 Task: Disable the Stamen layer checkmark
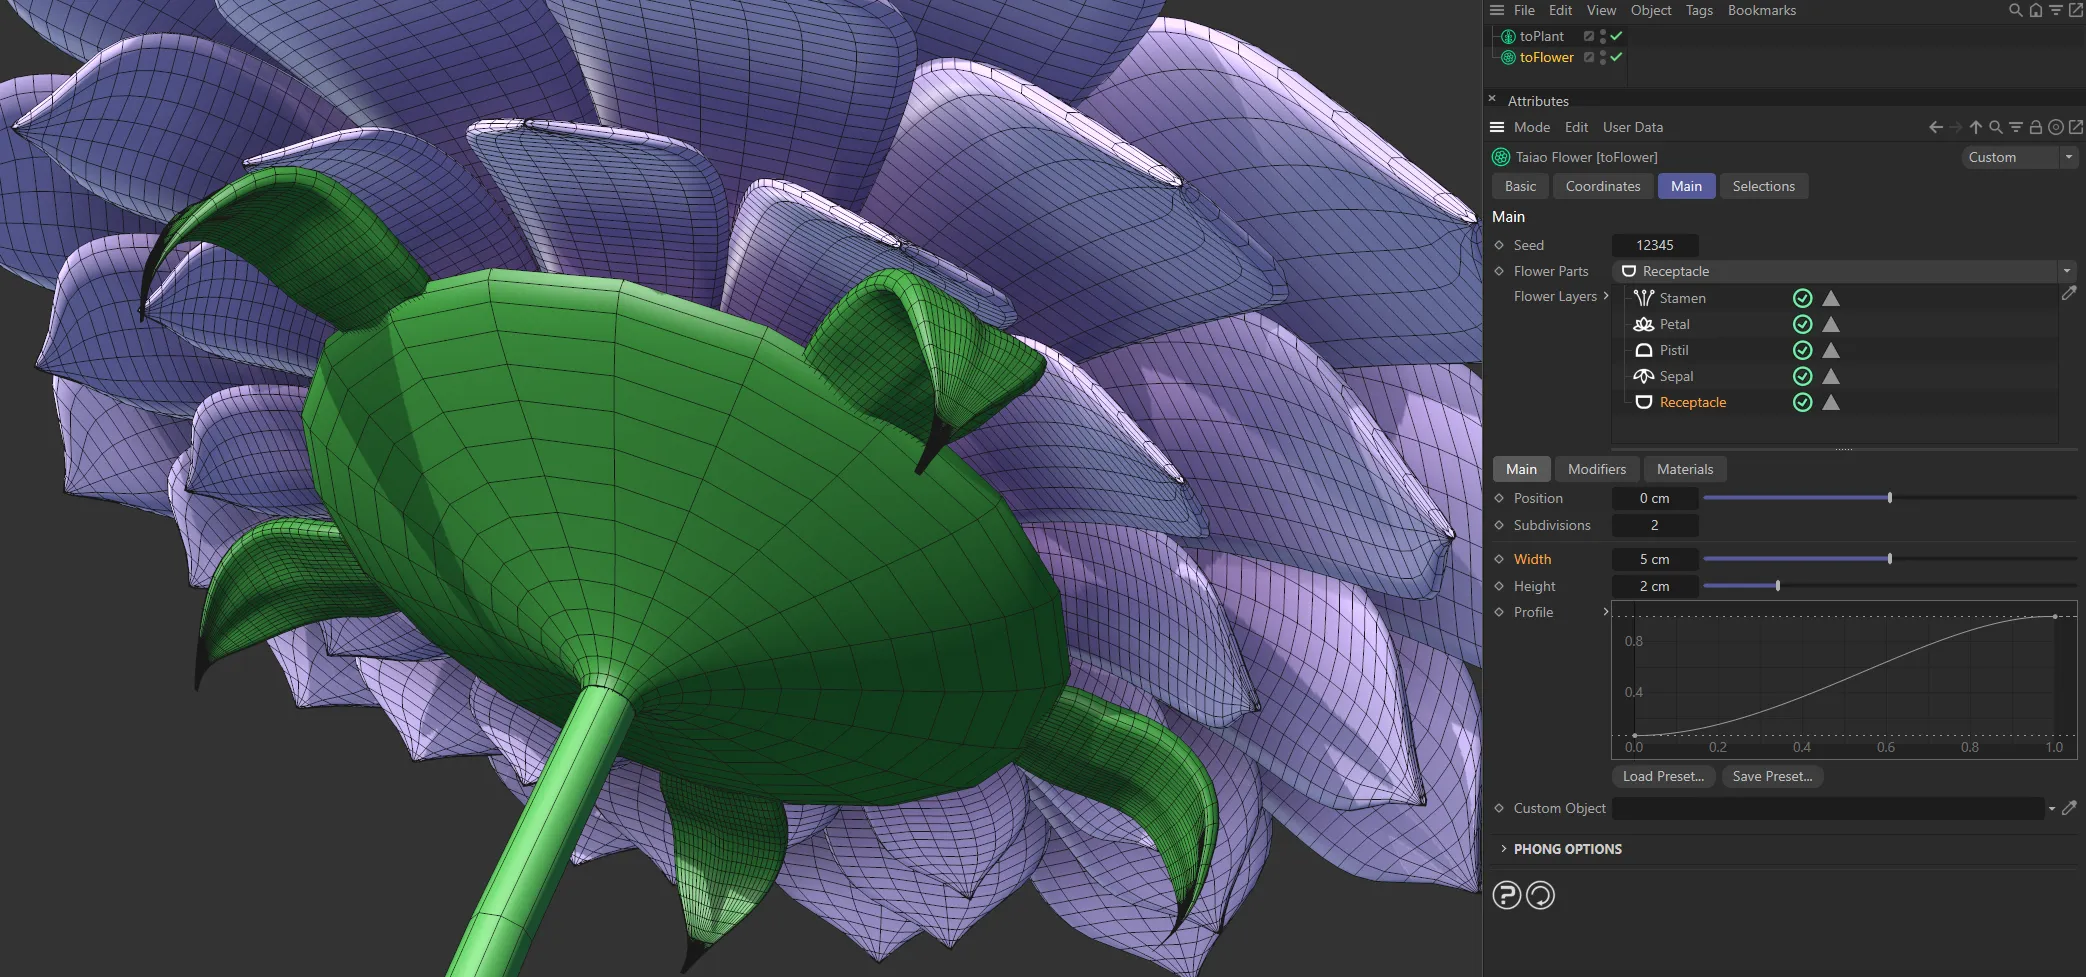click(x=1803, y=297)
